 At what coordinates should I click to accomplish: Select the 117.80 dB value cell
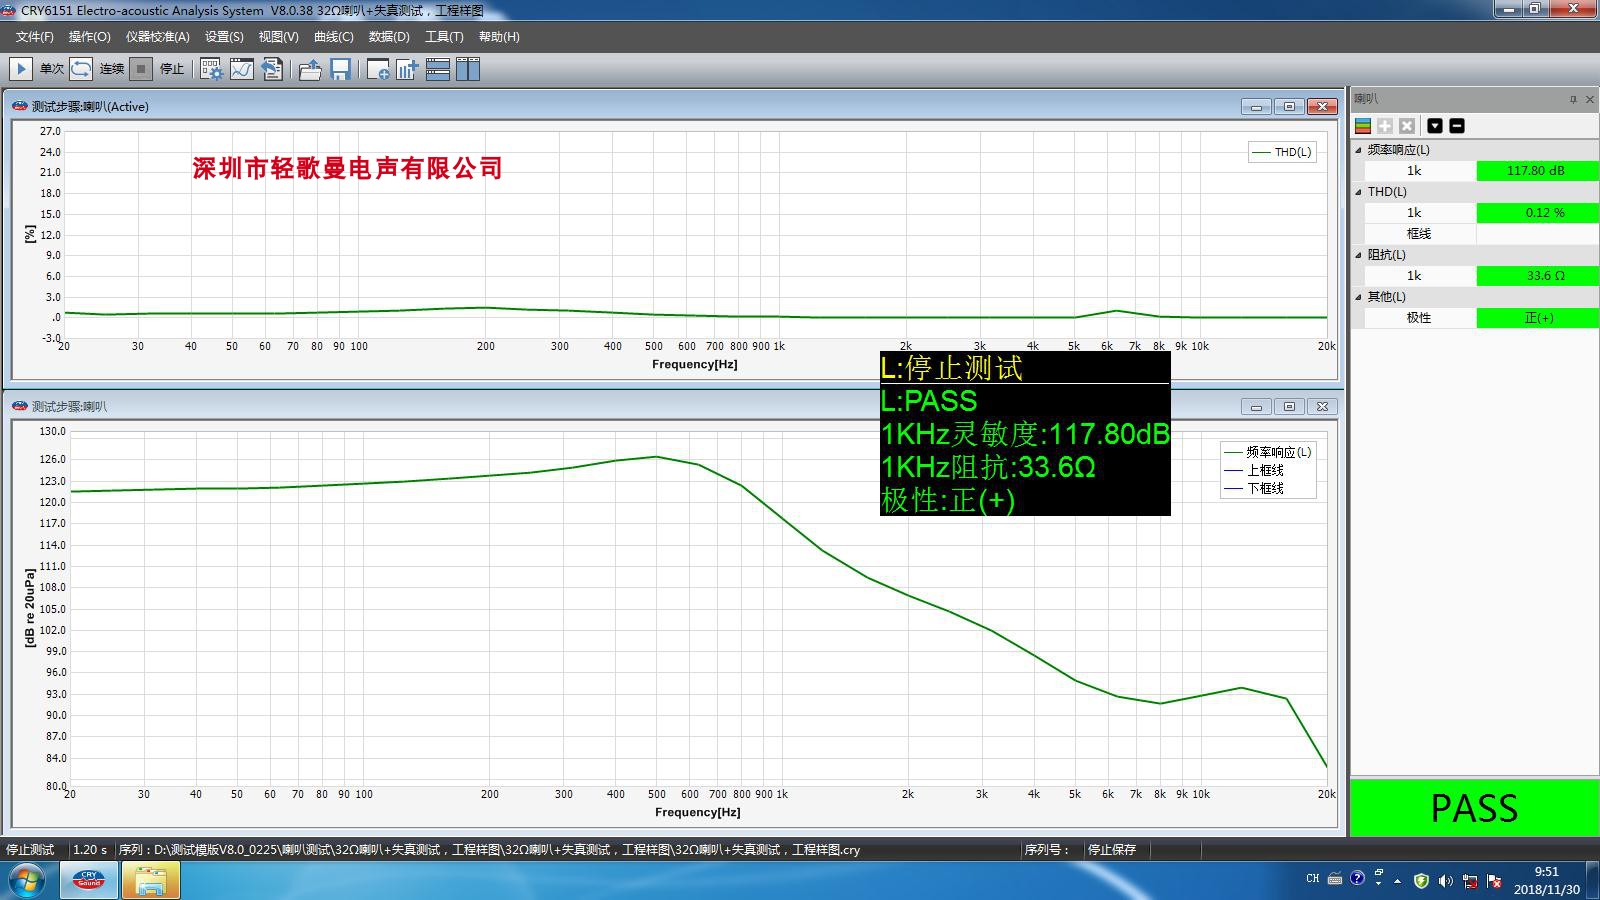tap(1537, 171)
